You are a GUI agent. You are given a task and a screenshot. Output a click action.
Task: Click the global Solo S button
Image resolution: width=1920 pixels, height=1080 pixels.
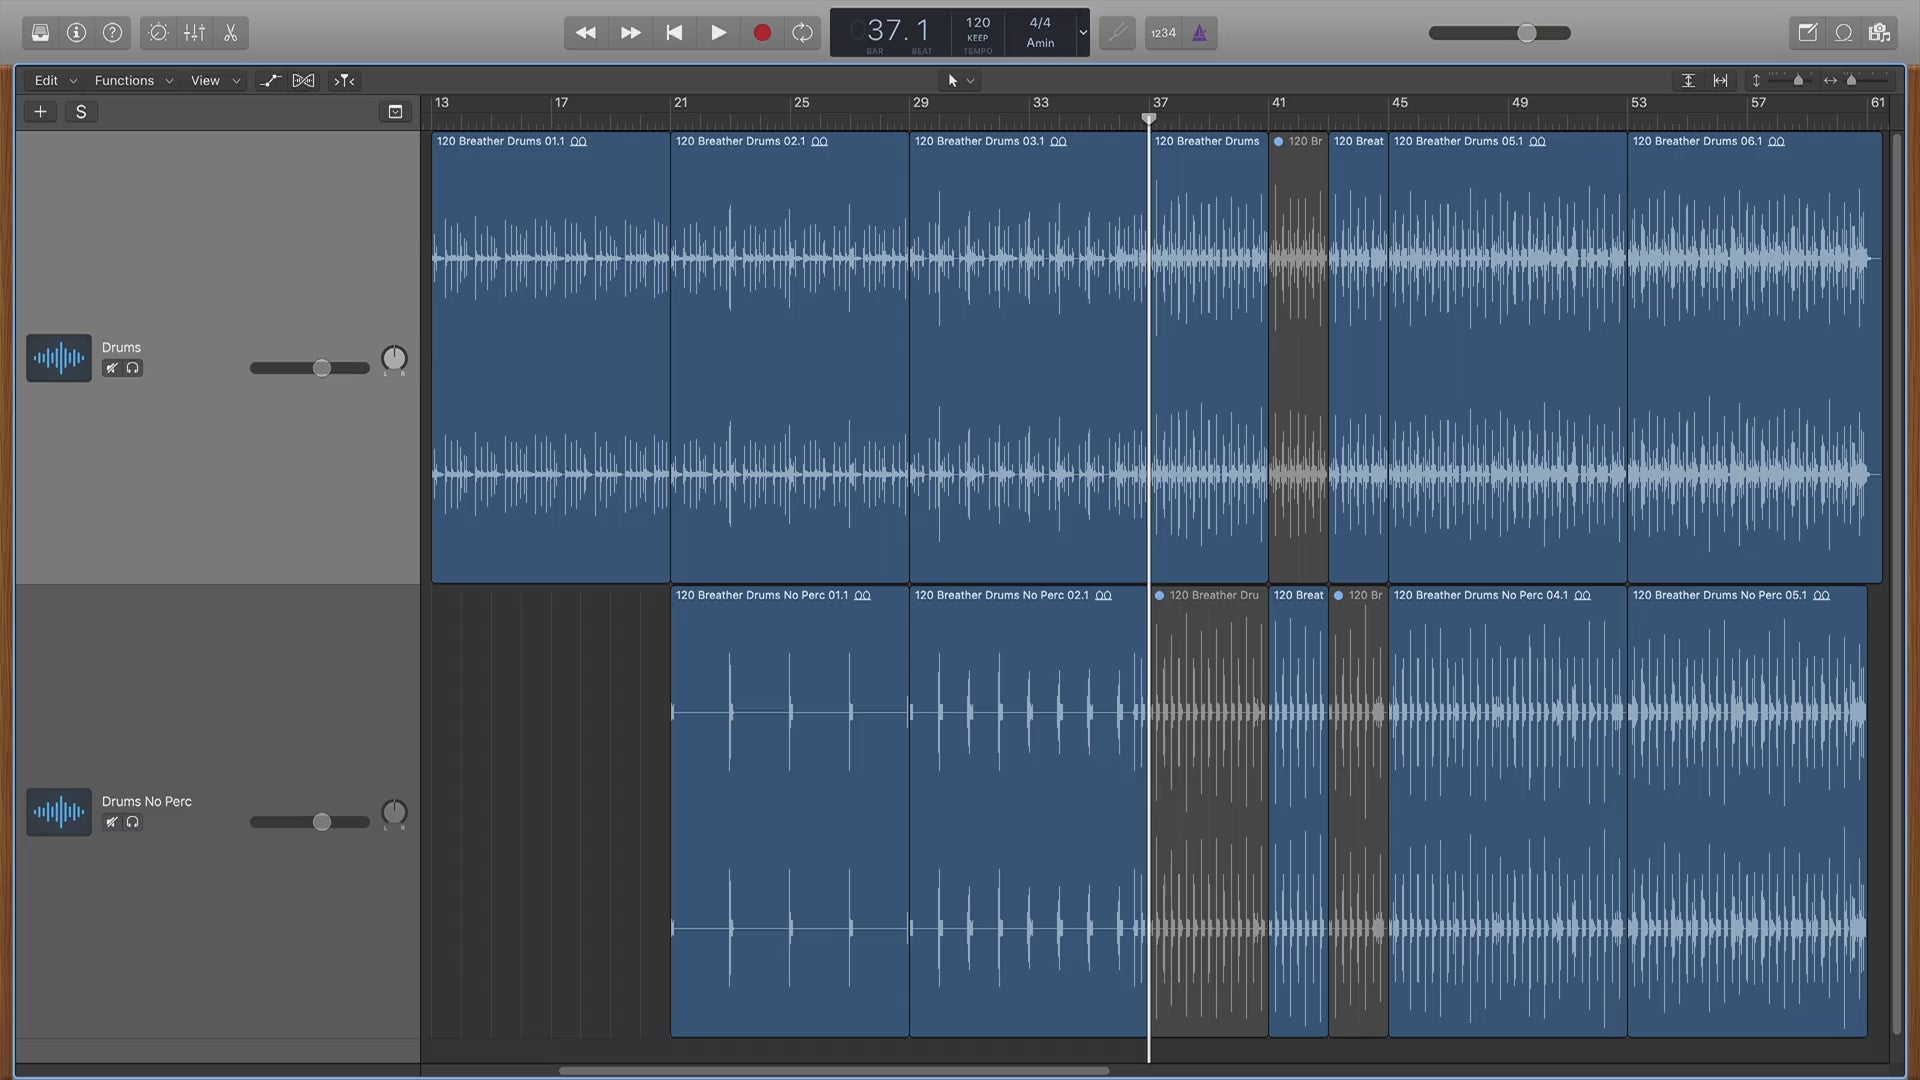pyautogui.click(x=81, y=112)
